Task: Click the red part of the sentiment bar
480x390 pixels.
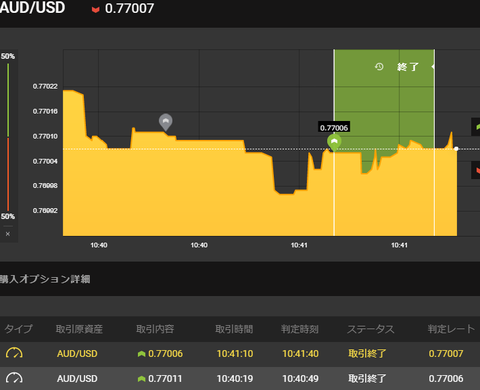Action: coord(8,174)
